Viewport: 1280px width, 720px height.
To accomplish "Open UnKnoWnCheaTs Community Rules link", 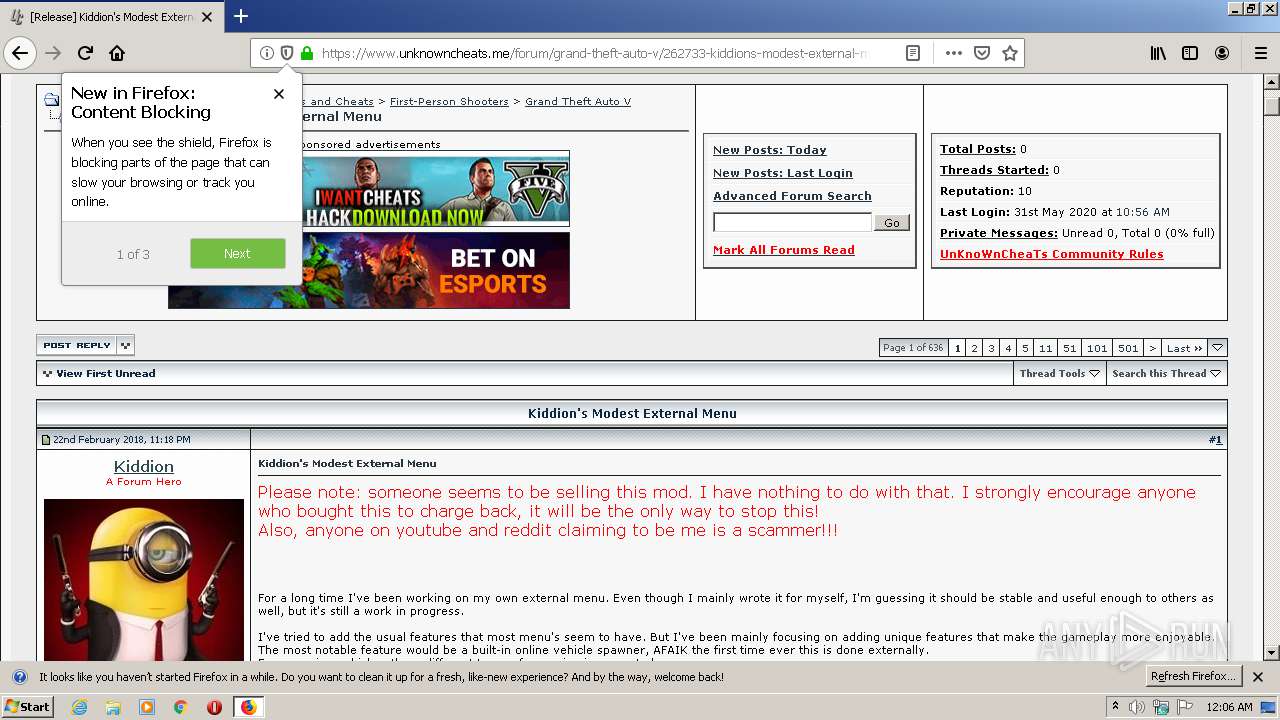I will 1051,254.
